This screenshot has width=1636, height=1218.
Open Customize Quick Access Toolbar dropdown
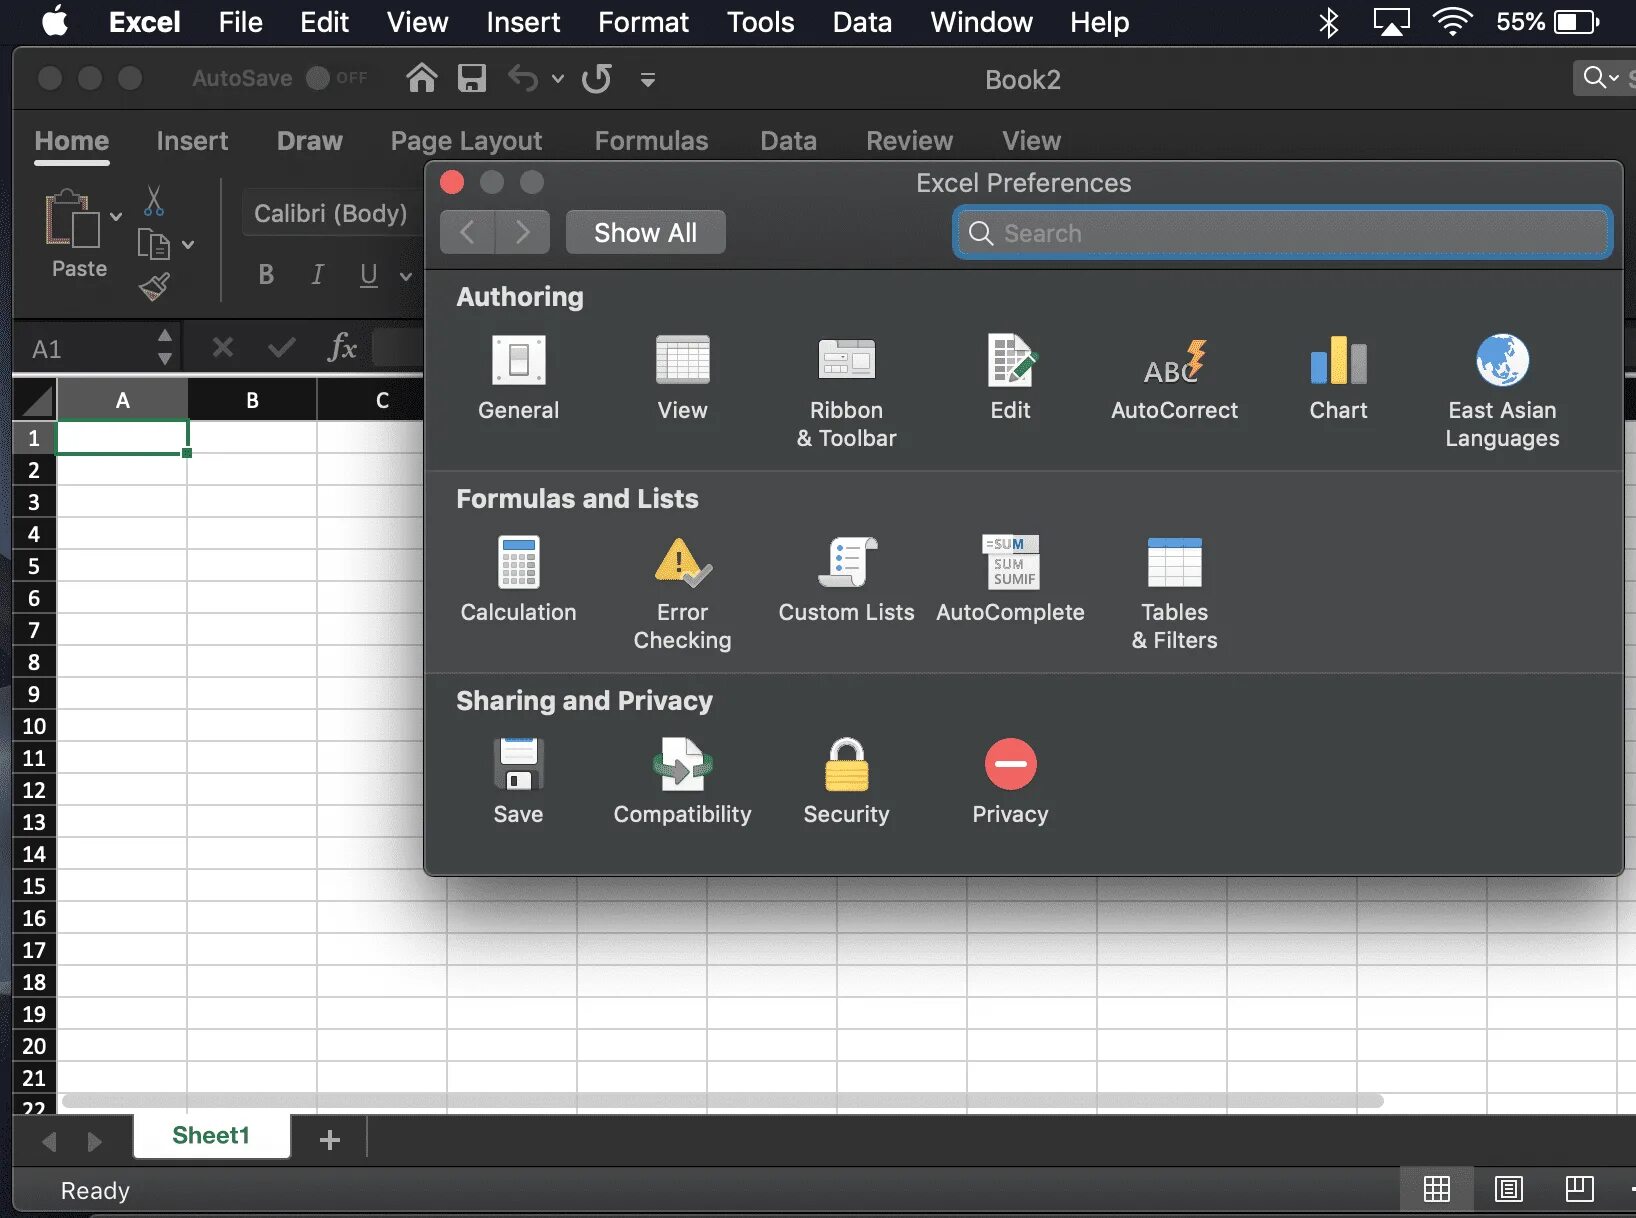pyautogui.click(x=648, y=79)
